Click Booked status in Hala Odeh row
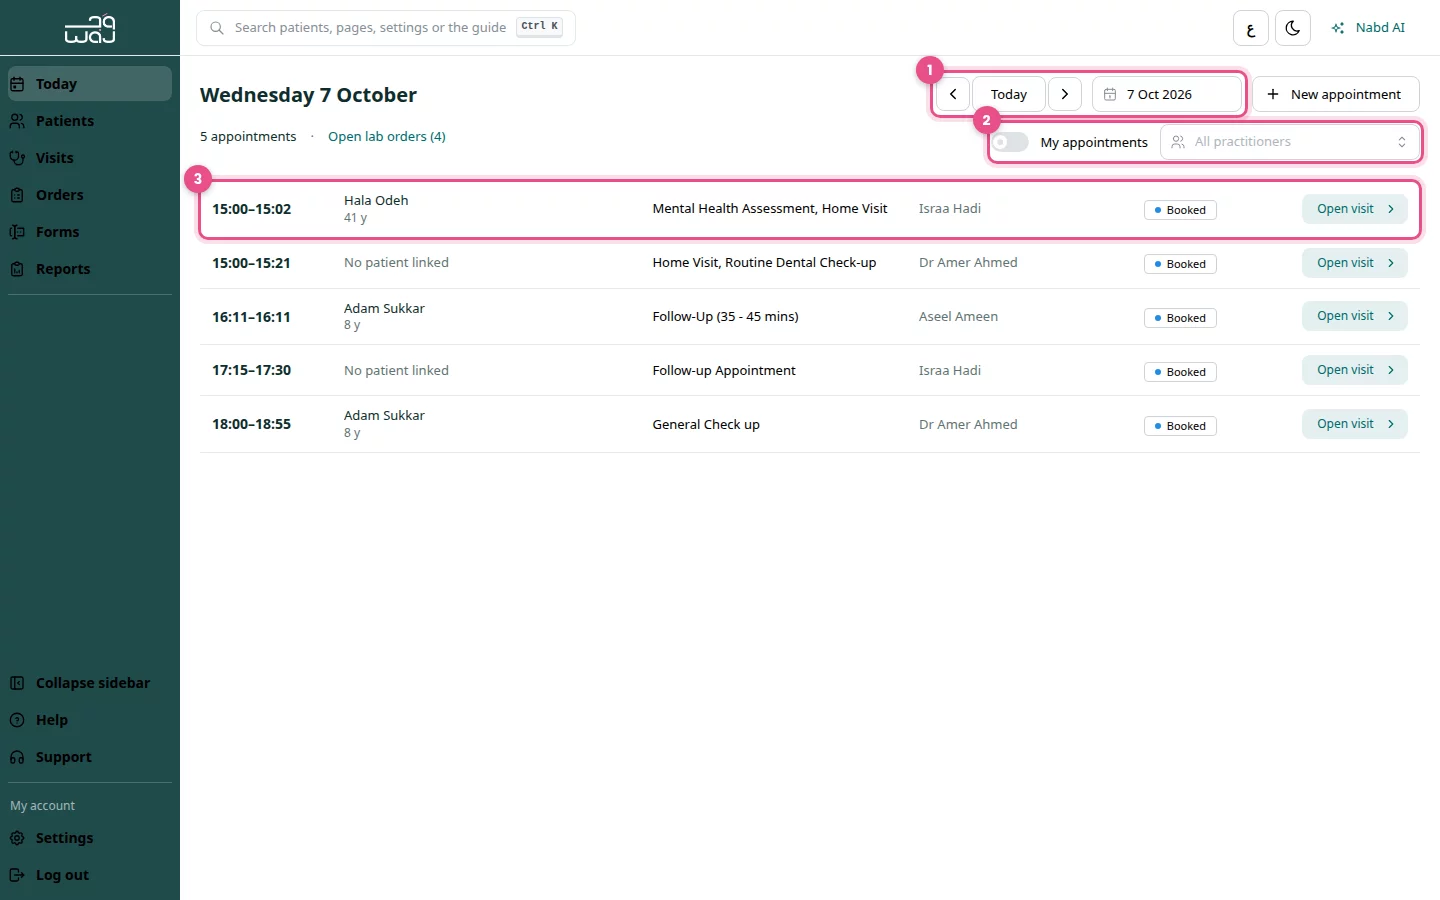This screenshot has width=1440, height=900. (x=1180, y=210)
